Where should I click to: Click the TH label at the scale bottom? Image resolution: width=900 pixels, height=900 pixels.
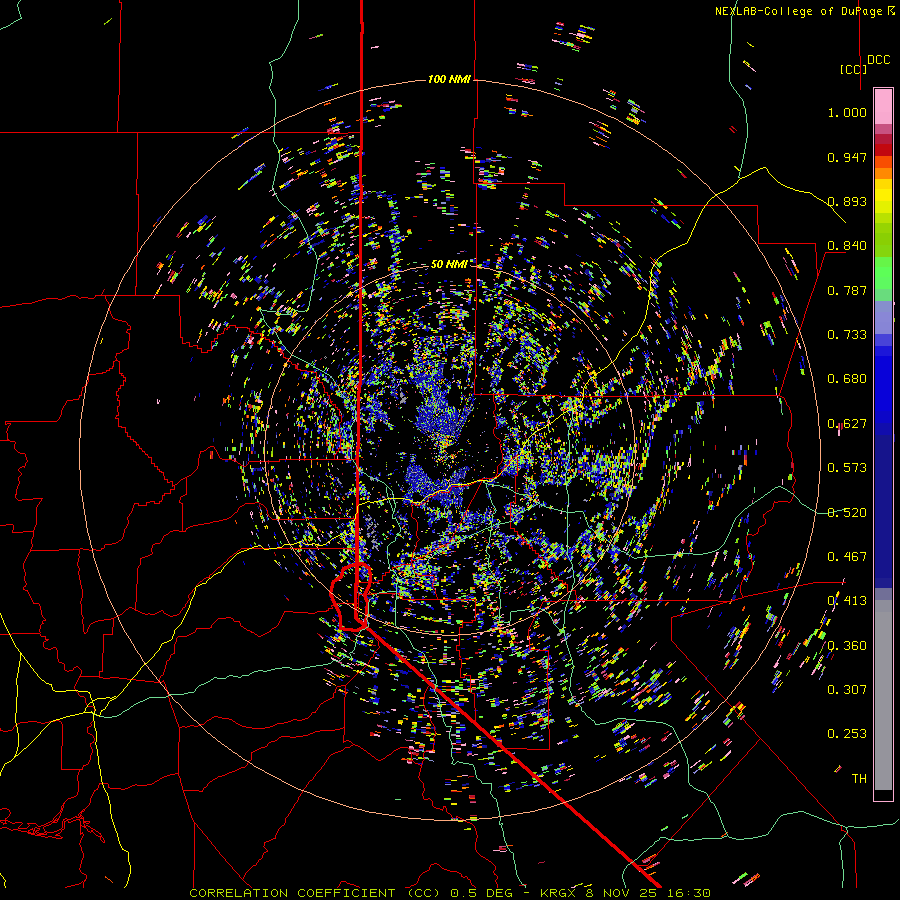[859, 779]
